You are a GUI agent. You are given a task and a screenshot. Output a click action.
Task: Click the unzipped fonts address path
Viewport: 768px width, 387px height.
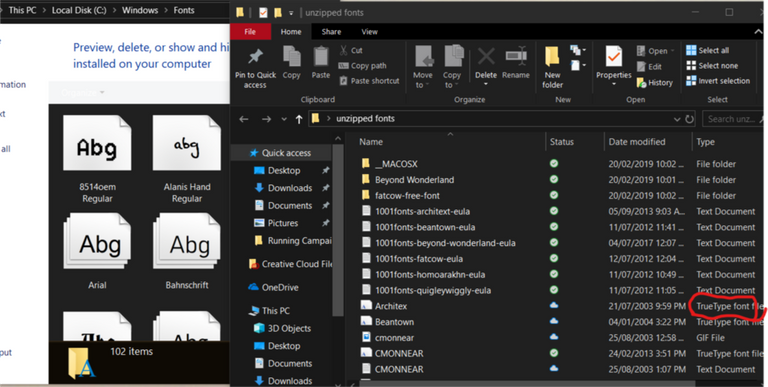click(365, 119)
